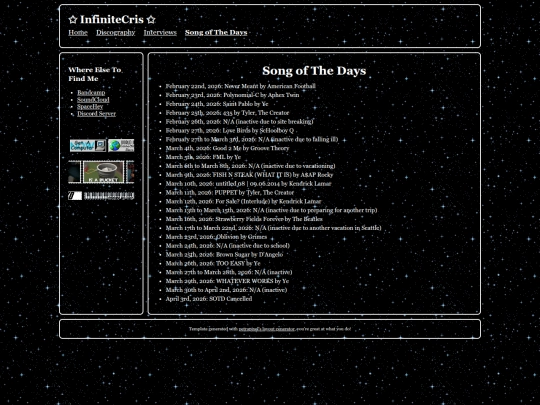This screenshot has width=540, height=405.
Task: Select the 'WHATEVER WORKS by Ye' entry
Action: (x=227, y=281)
